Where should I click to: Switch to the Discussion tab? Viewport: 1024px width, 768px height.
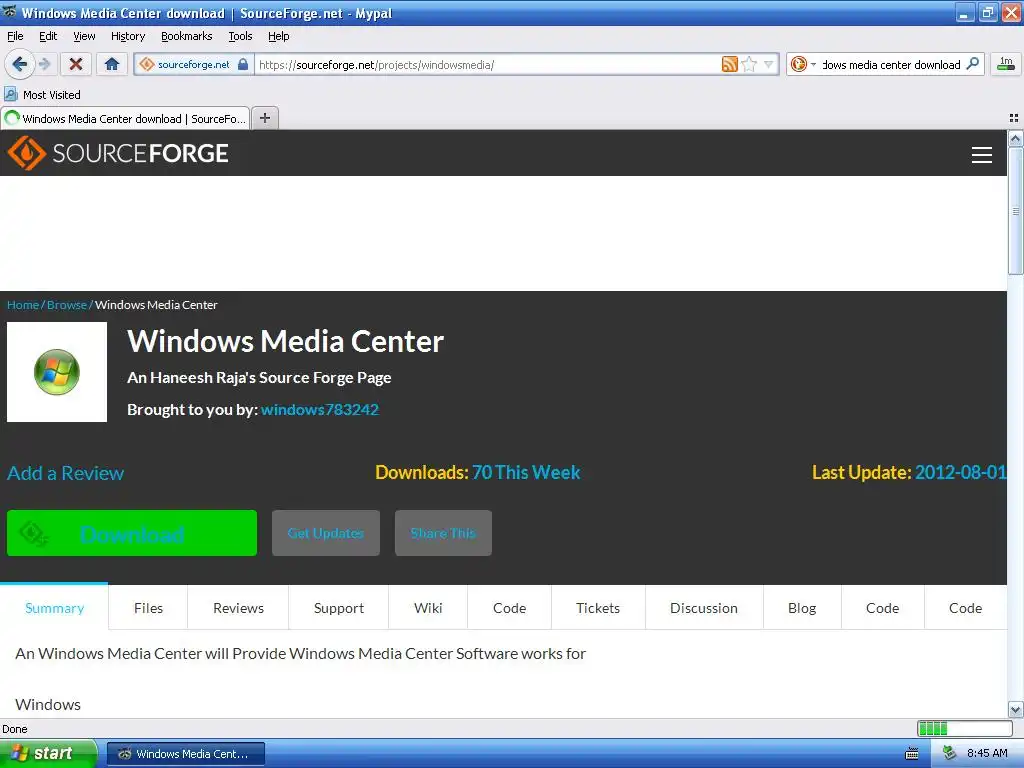point(704,607)
